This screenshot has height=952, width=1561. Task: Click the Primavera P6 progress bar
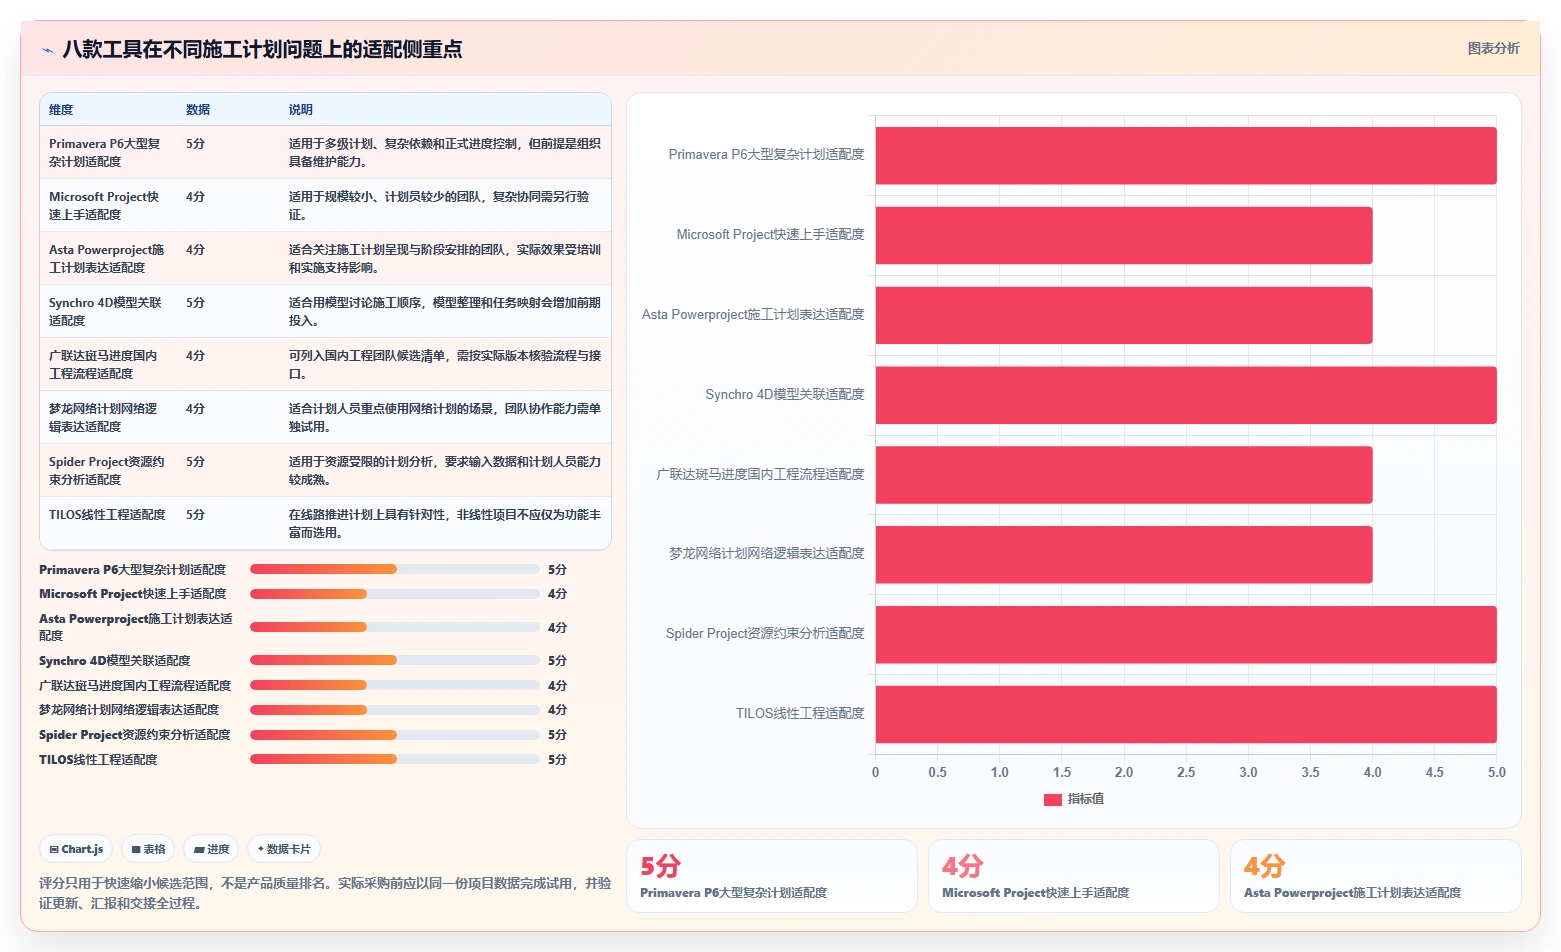point(395,569)
